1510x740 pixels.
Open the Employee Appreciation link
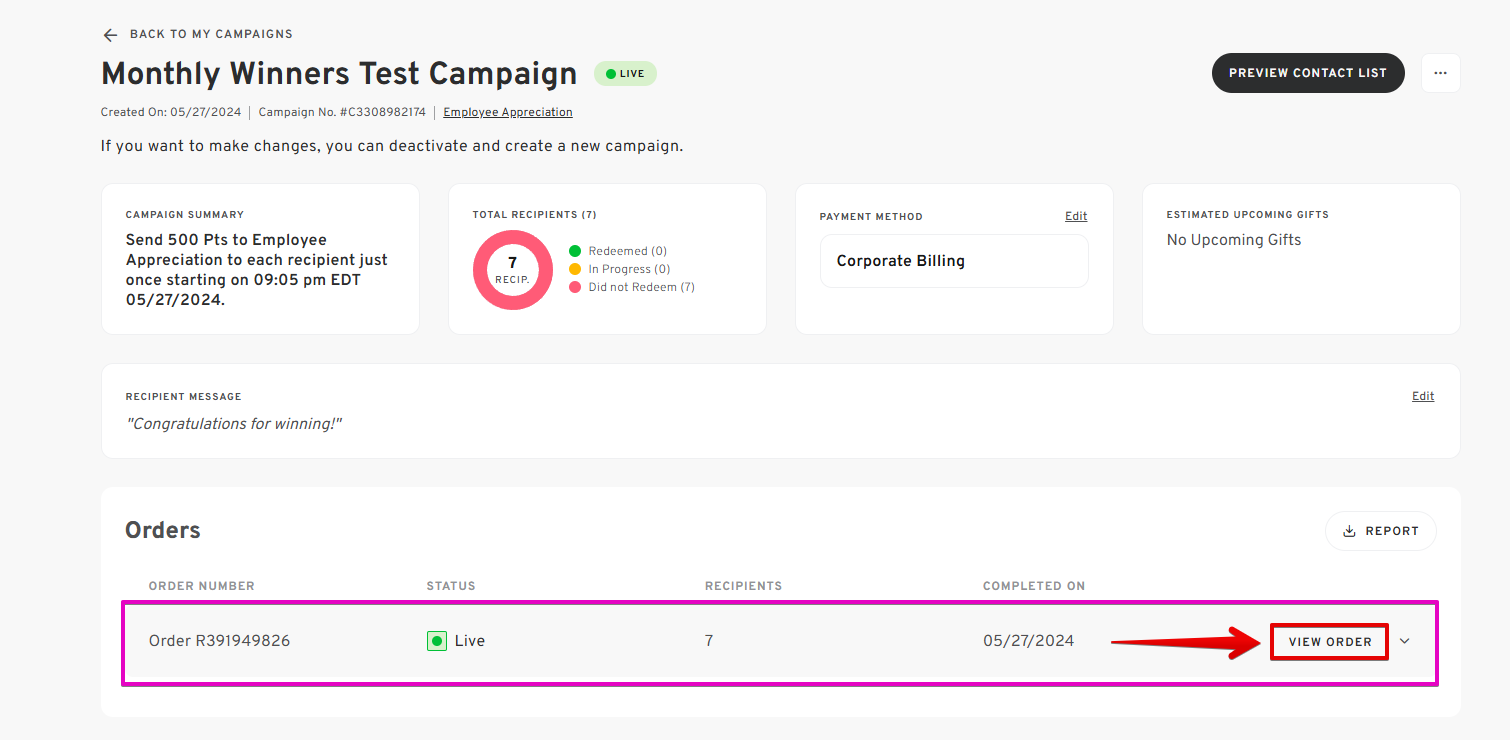coord(508,112)
